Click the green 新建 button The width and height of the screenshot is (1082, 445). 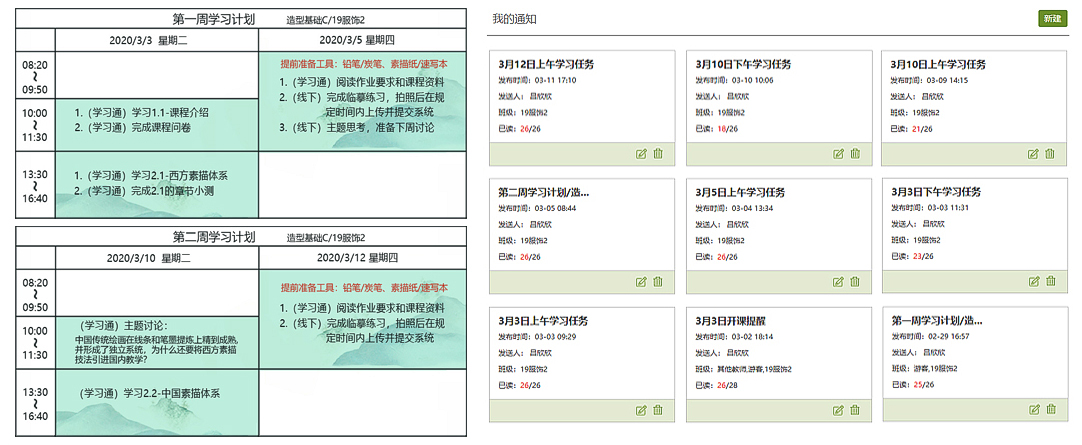tap(1052, 19)
